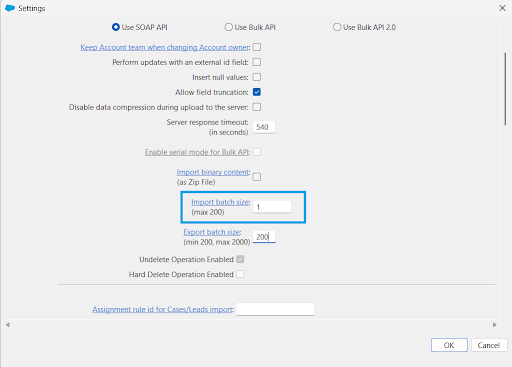Click the Import batch size input field
The image size is (512, 367).
(272, 207)
